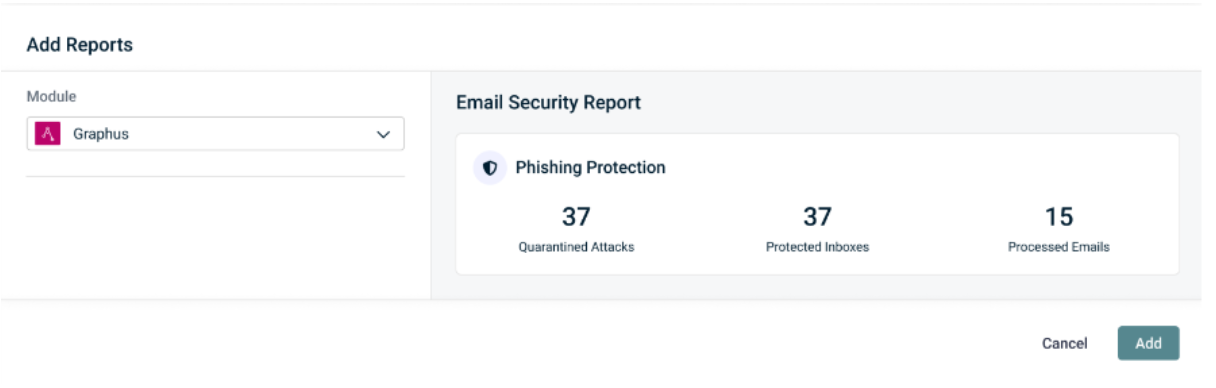Click the Graphus text in selector

coord(101,134)
